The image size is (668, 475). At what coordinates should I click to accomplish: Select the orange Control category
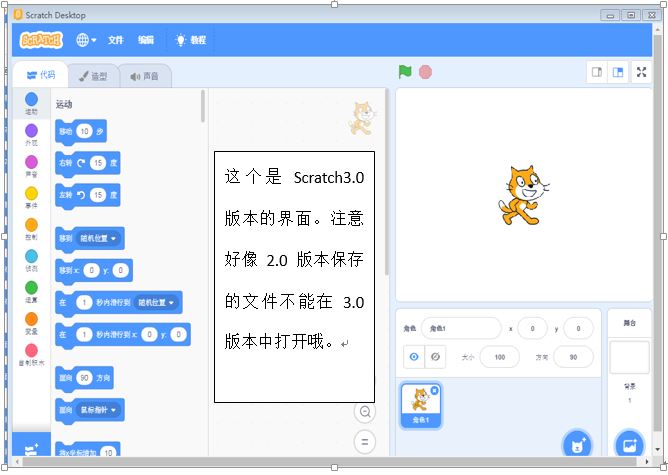coord(31,229)
